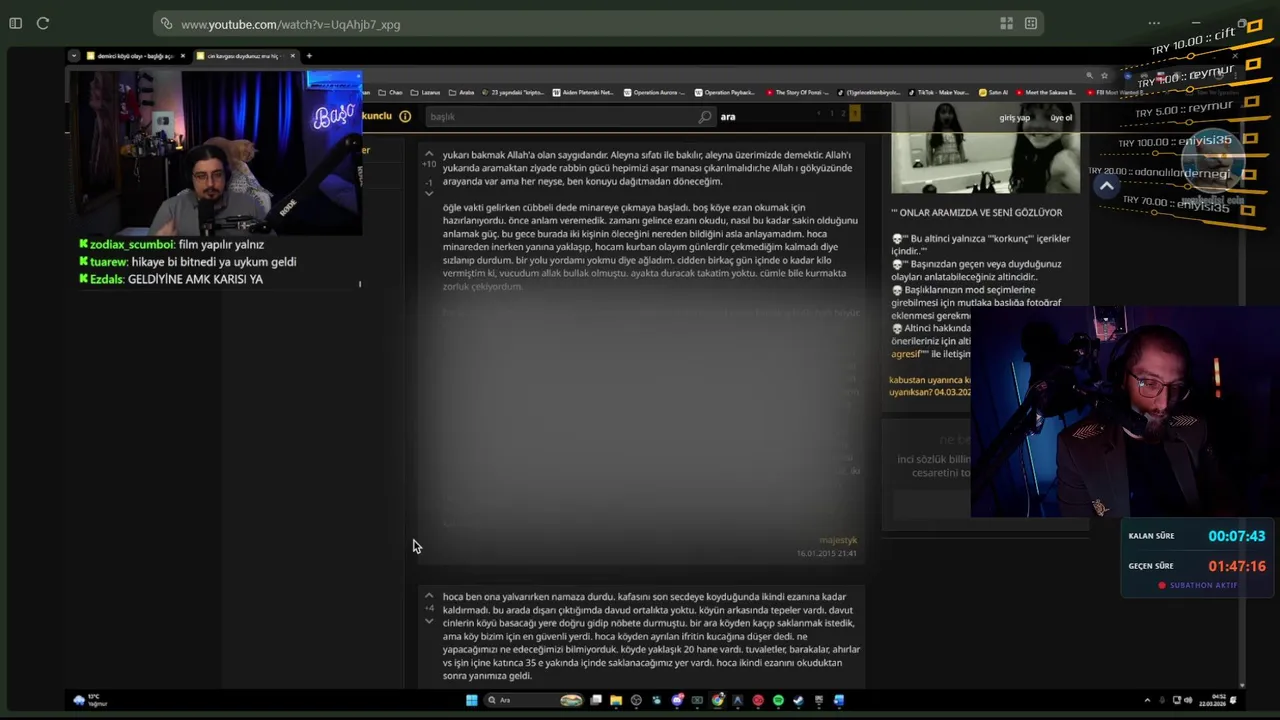Click the KALAN SÜRE timer 00:07:43
This screenshot has width=1280, height=720.
(1236, 536)
